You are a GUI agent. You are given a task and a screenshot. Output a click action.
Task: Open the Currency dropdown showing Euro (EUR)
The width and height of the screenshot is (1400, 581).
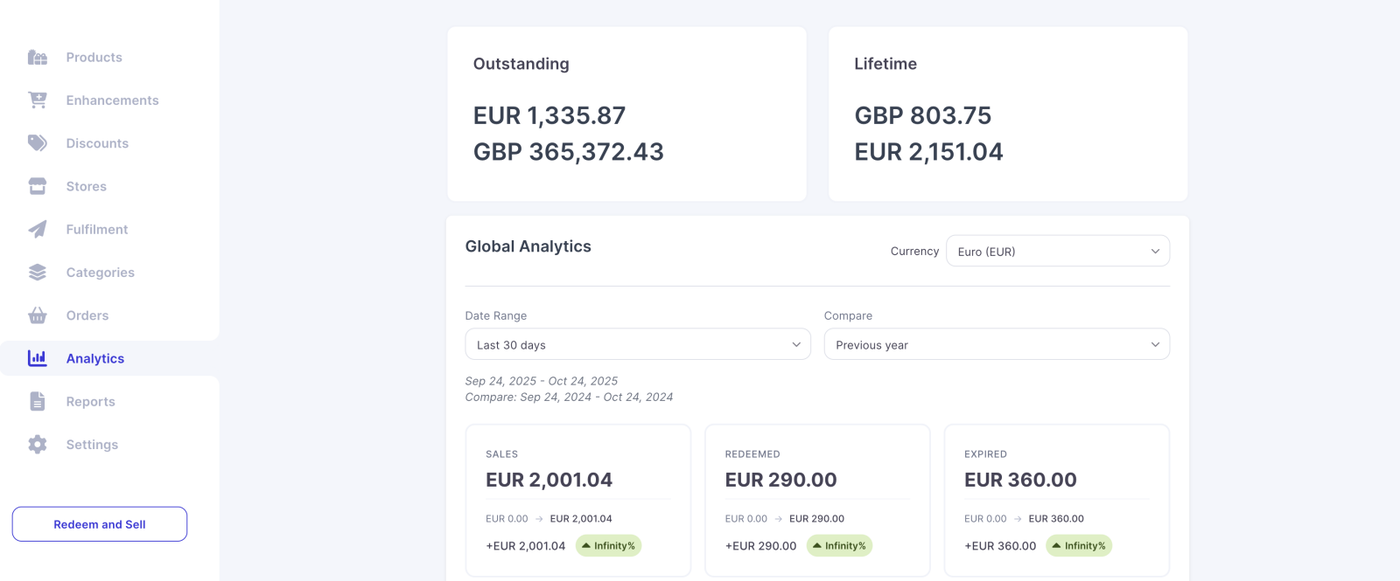1057,251
